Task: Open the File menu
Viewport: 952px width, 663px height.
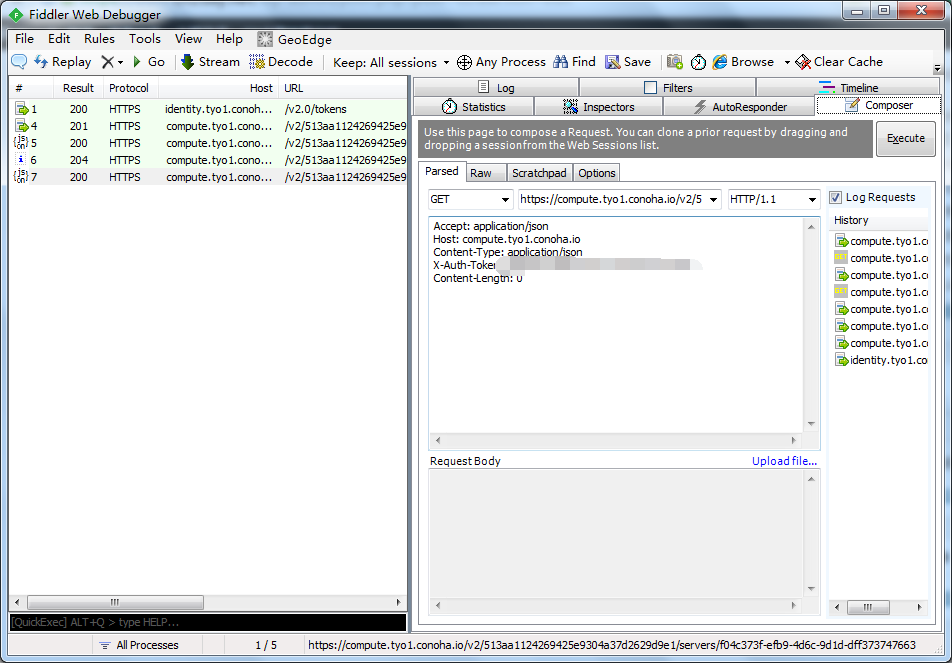Action: pos(24,39)
